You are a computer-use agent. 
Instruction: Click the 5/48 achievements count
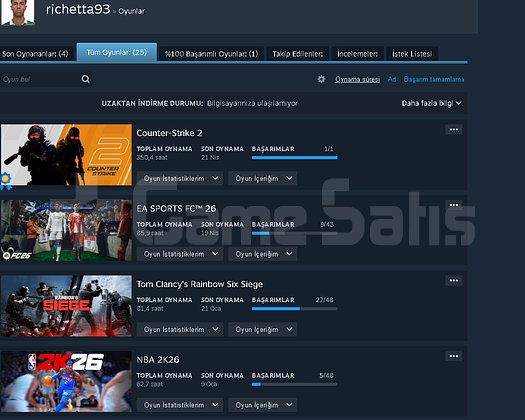point(326,375)
